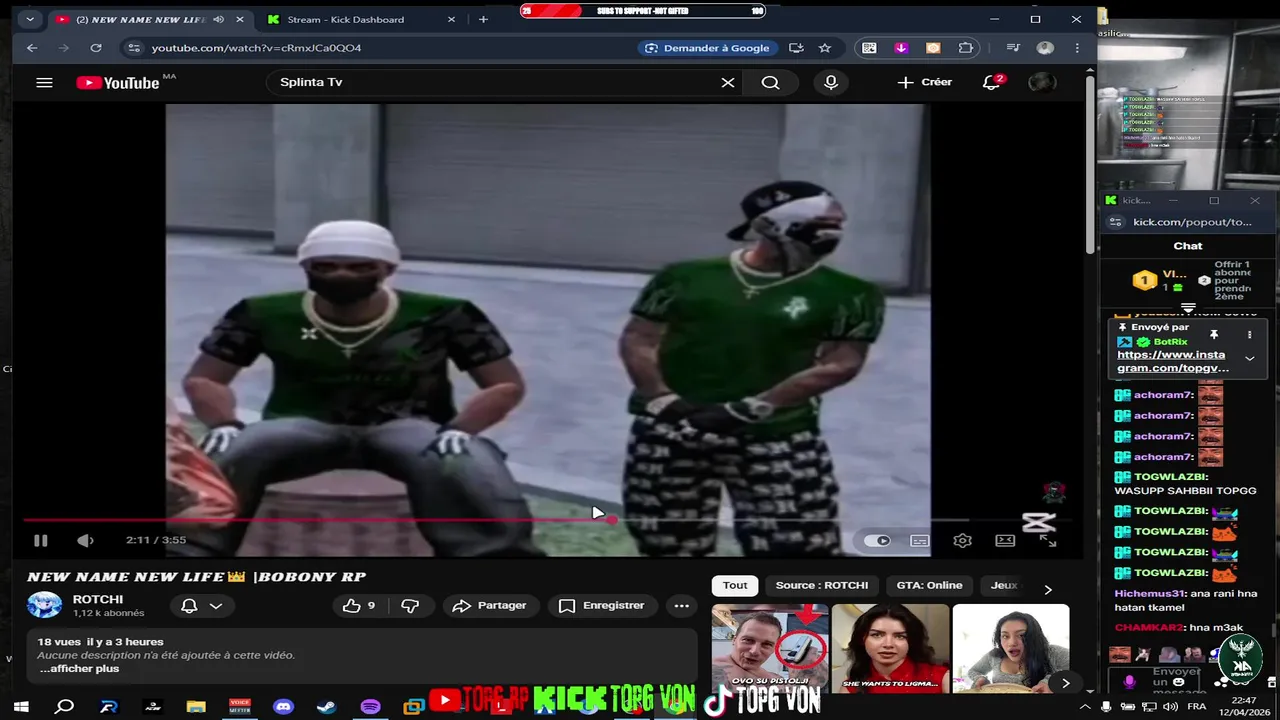The image size is (1280, 720).
Task: Switch to Stream - Kick Dashboard tab
Action: point(359,19)
